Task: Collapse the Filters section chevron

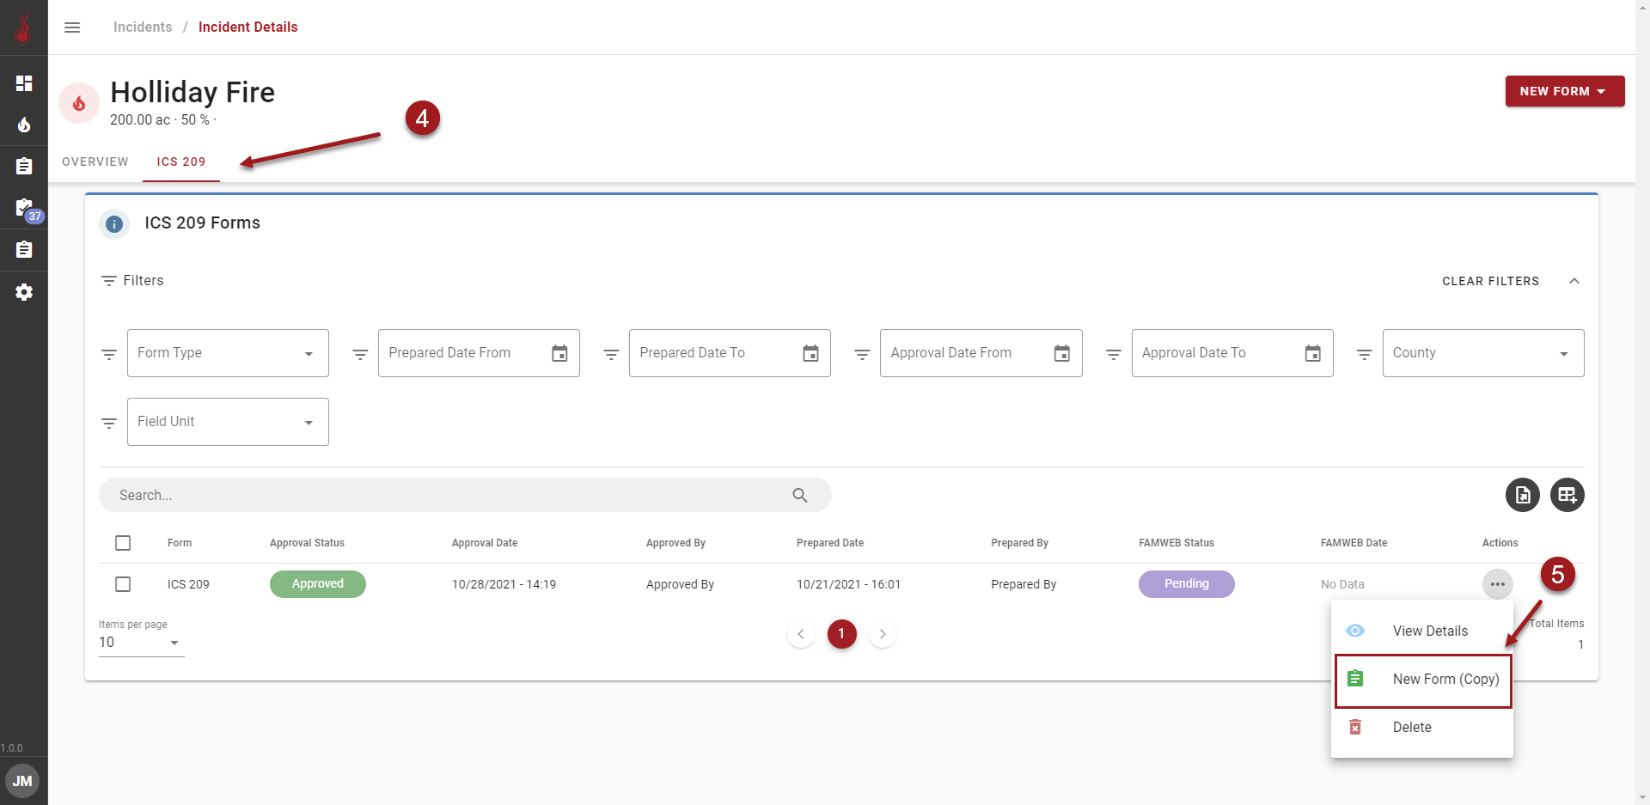Action: (x=1574, y=281)
